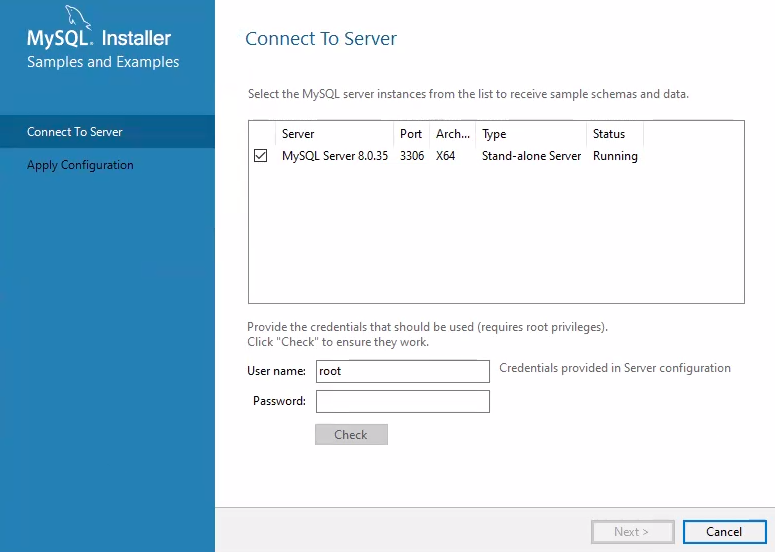Click the Next > button

(x=633, y=532)
